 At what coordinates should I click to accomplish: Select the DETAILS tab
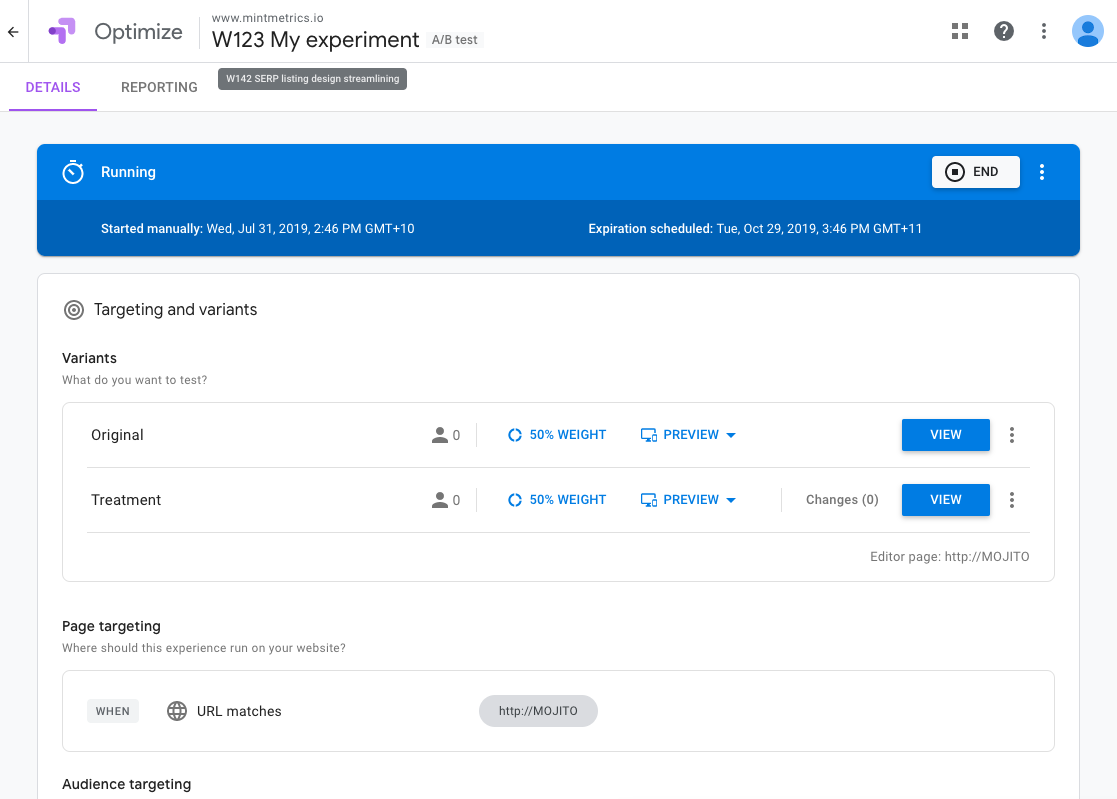coord(52,87)
